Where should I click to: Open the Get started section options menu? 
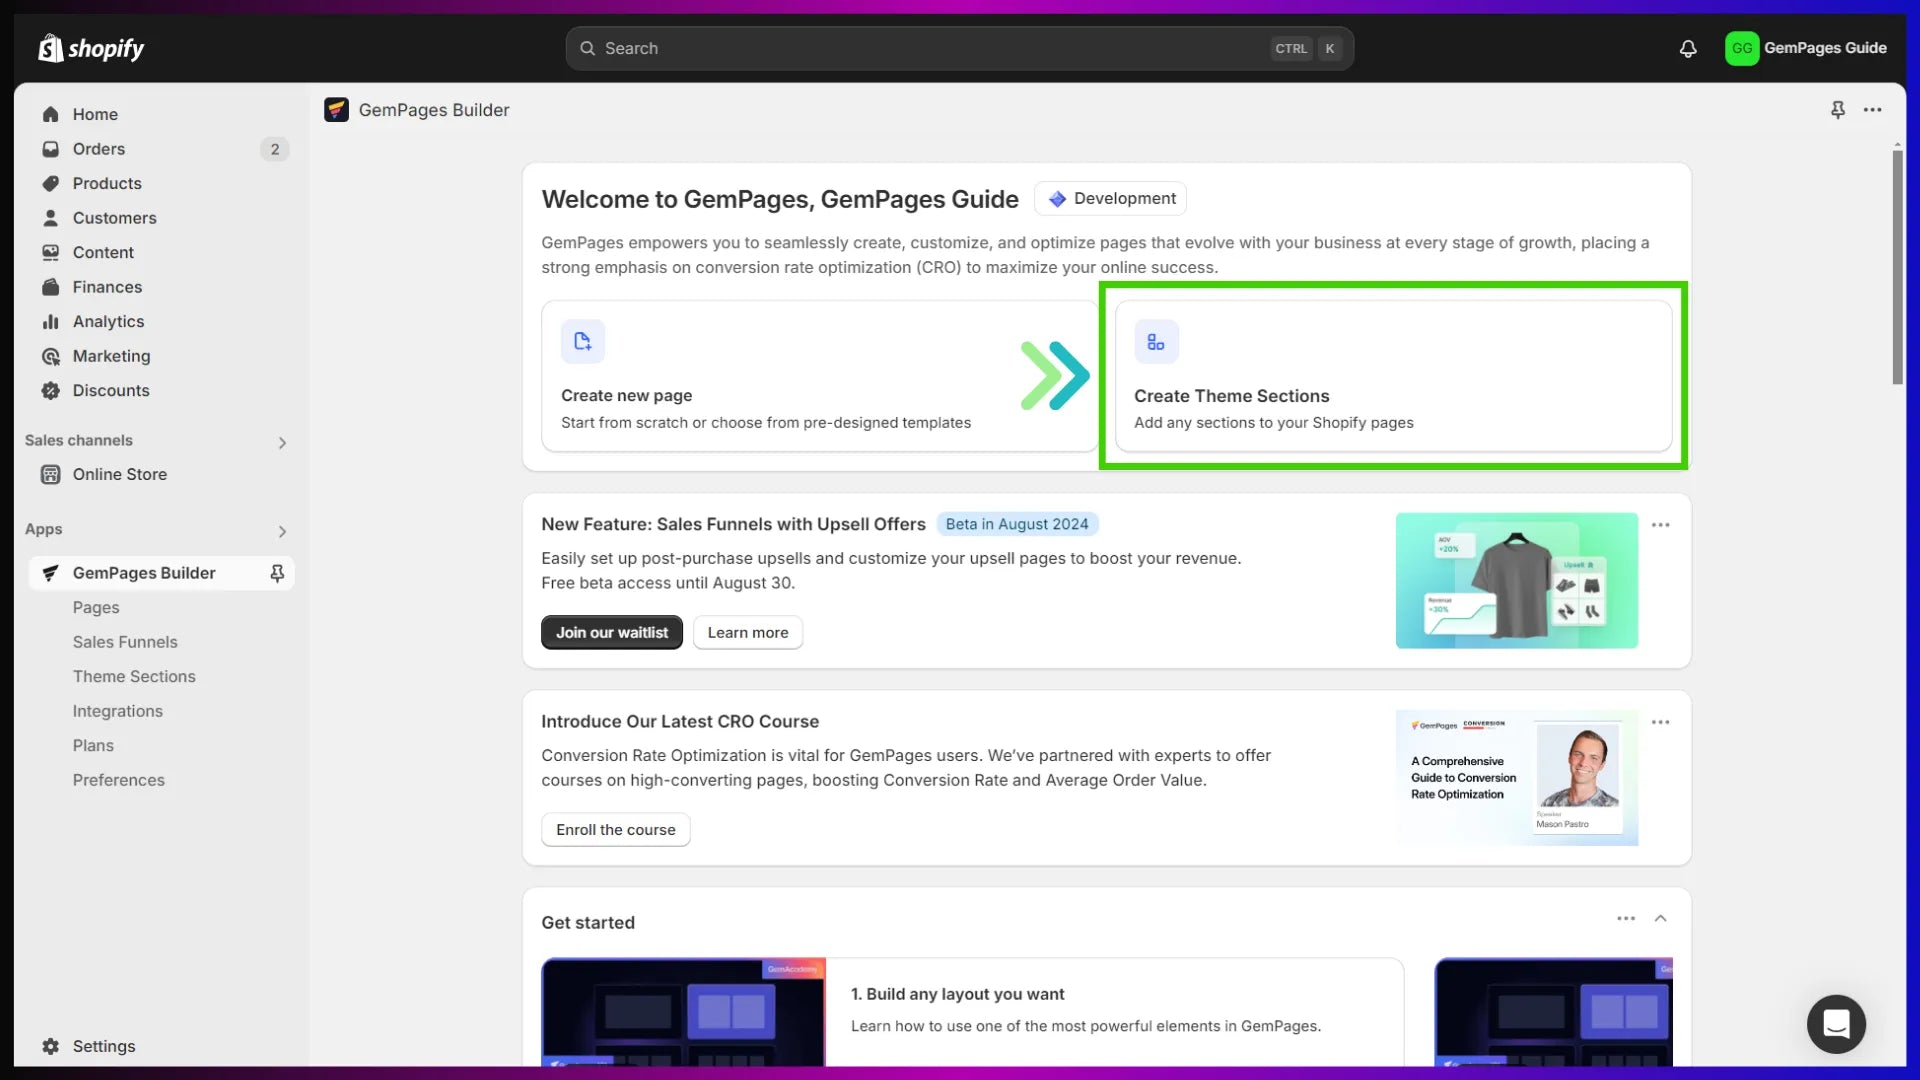point(1626,918)
